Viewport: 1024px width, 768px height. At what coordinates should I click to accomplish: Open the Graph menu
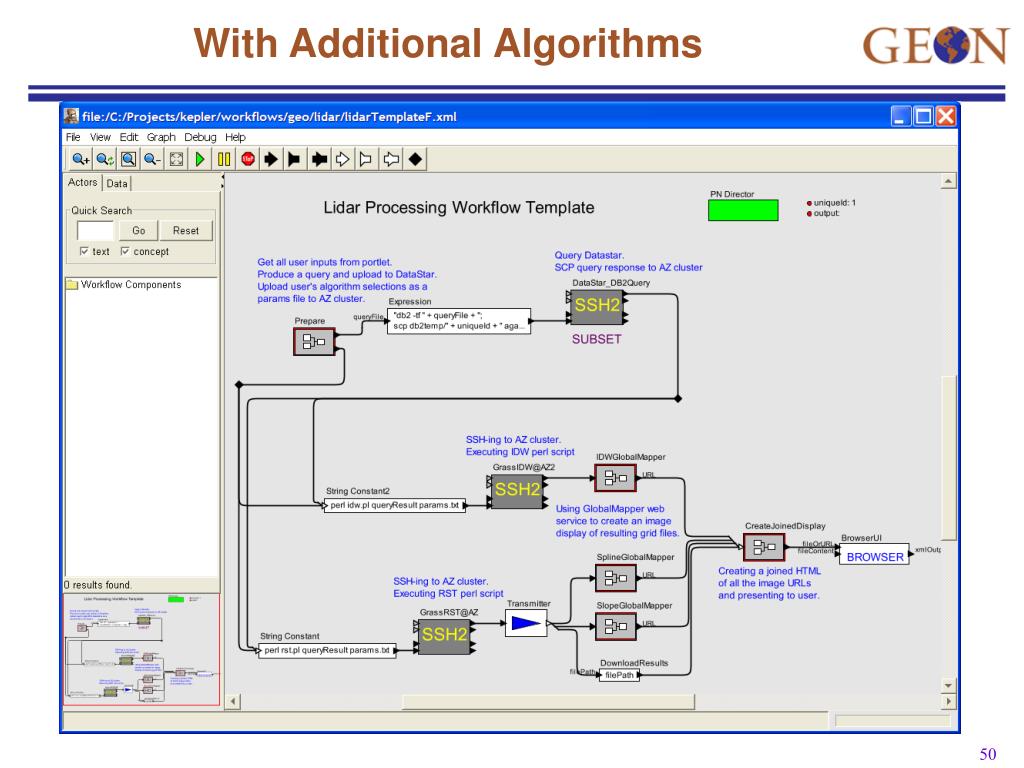click(x=161, y=137)
